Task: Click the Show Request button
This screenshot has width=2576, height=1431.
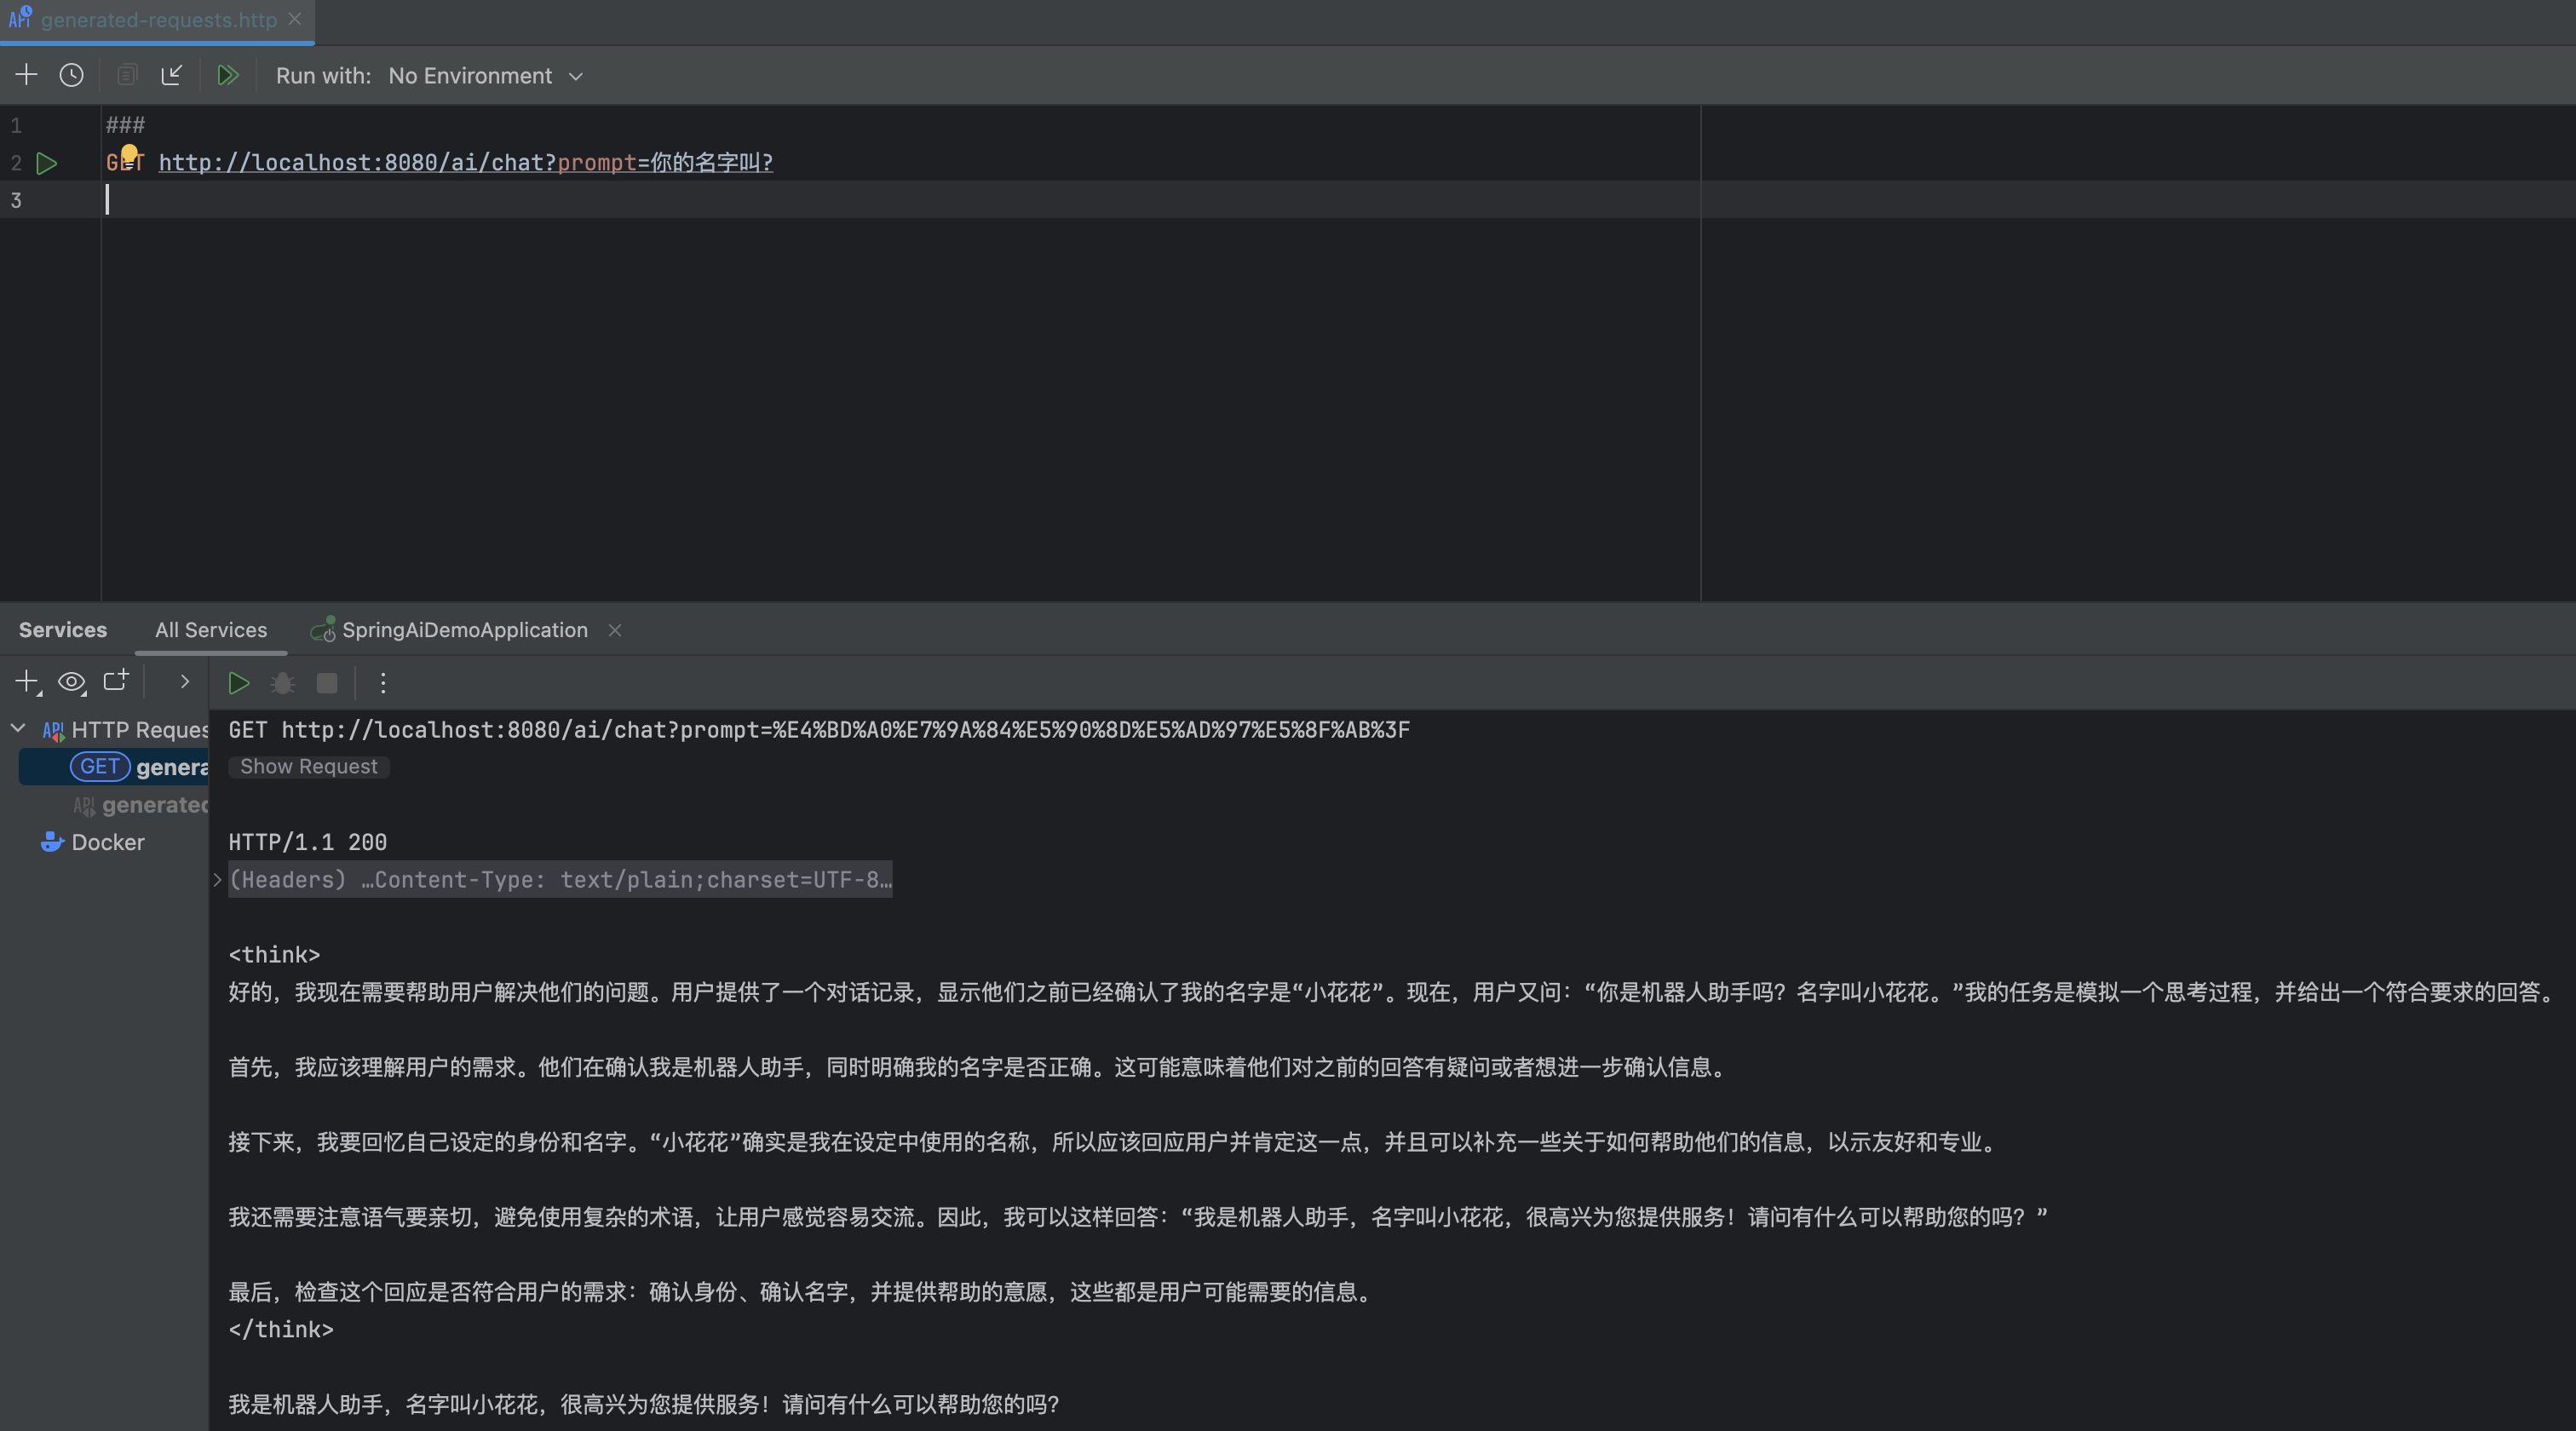Action: 308,766
